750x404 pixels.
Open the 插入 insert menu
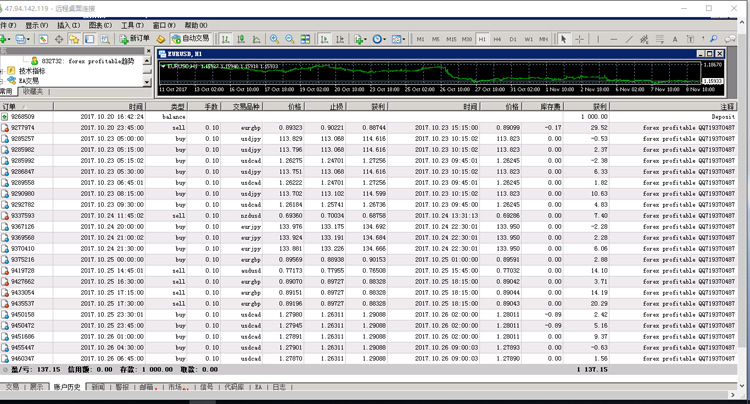point(68,25)
